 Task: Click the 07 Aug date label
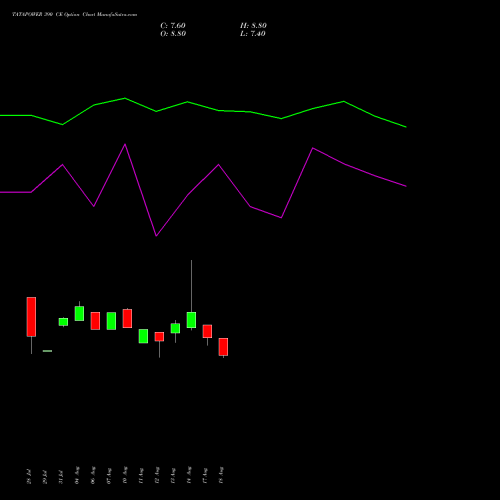point(109,476)
